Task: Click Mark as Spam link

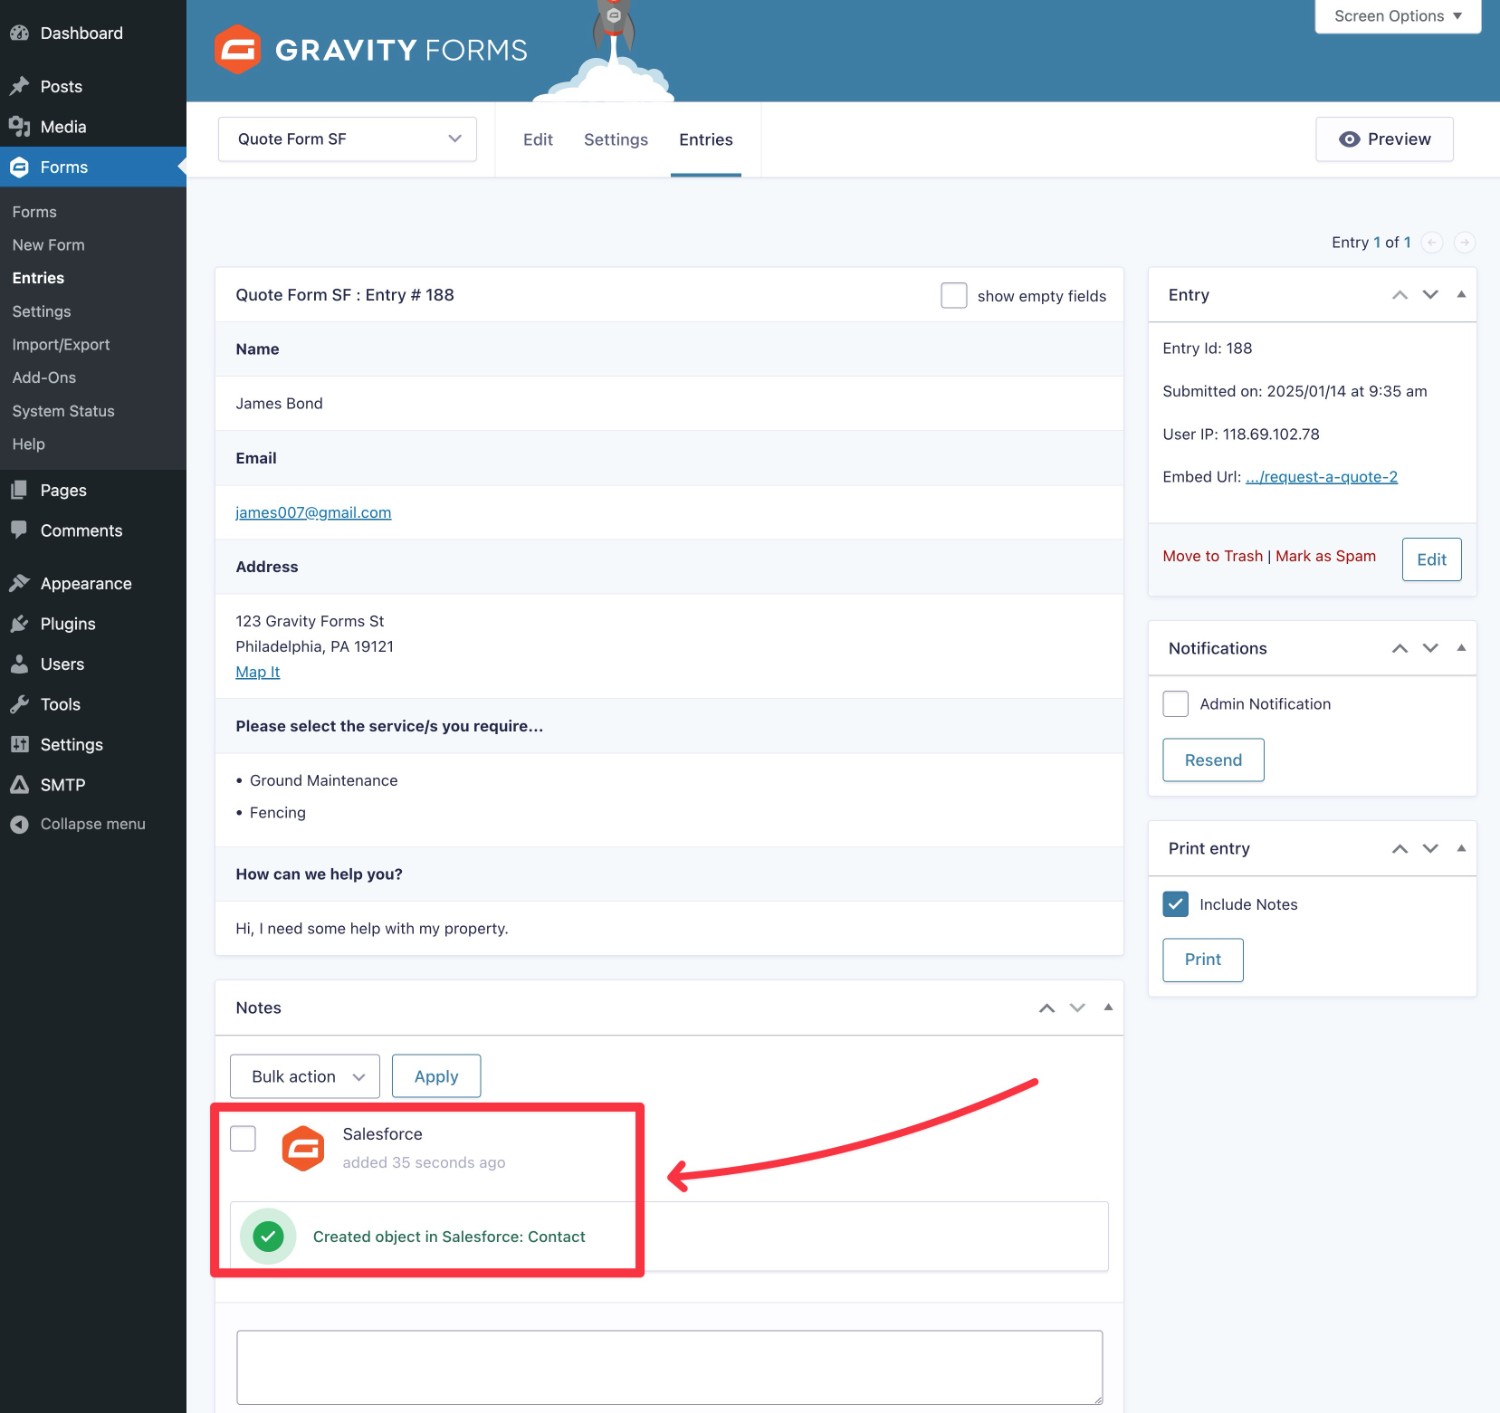Action: (1325, 556)
